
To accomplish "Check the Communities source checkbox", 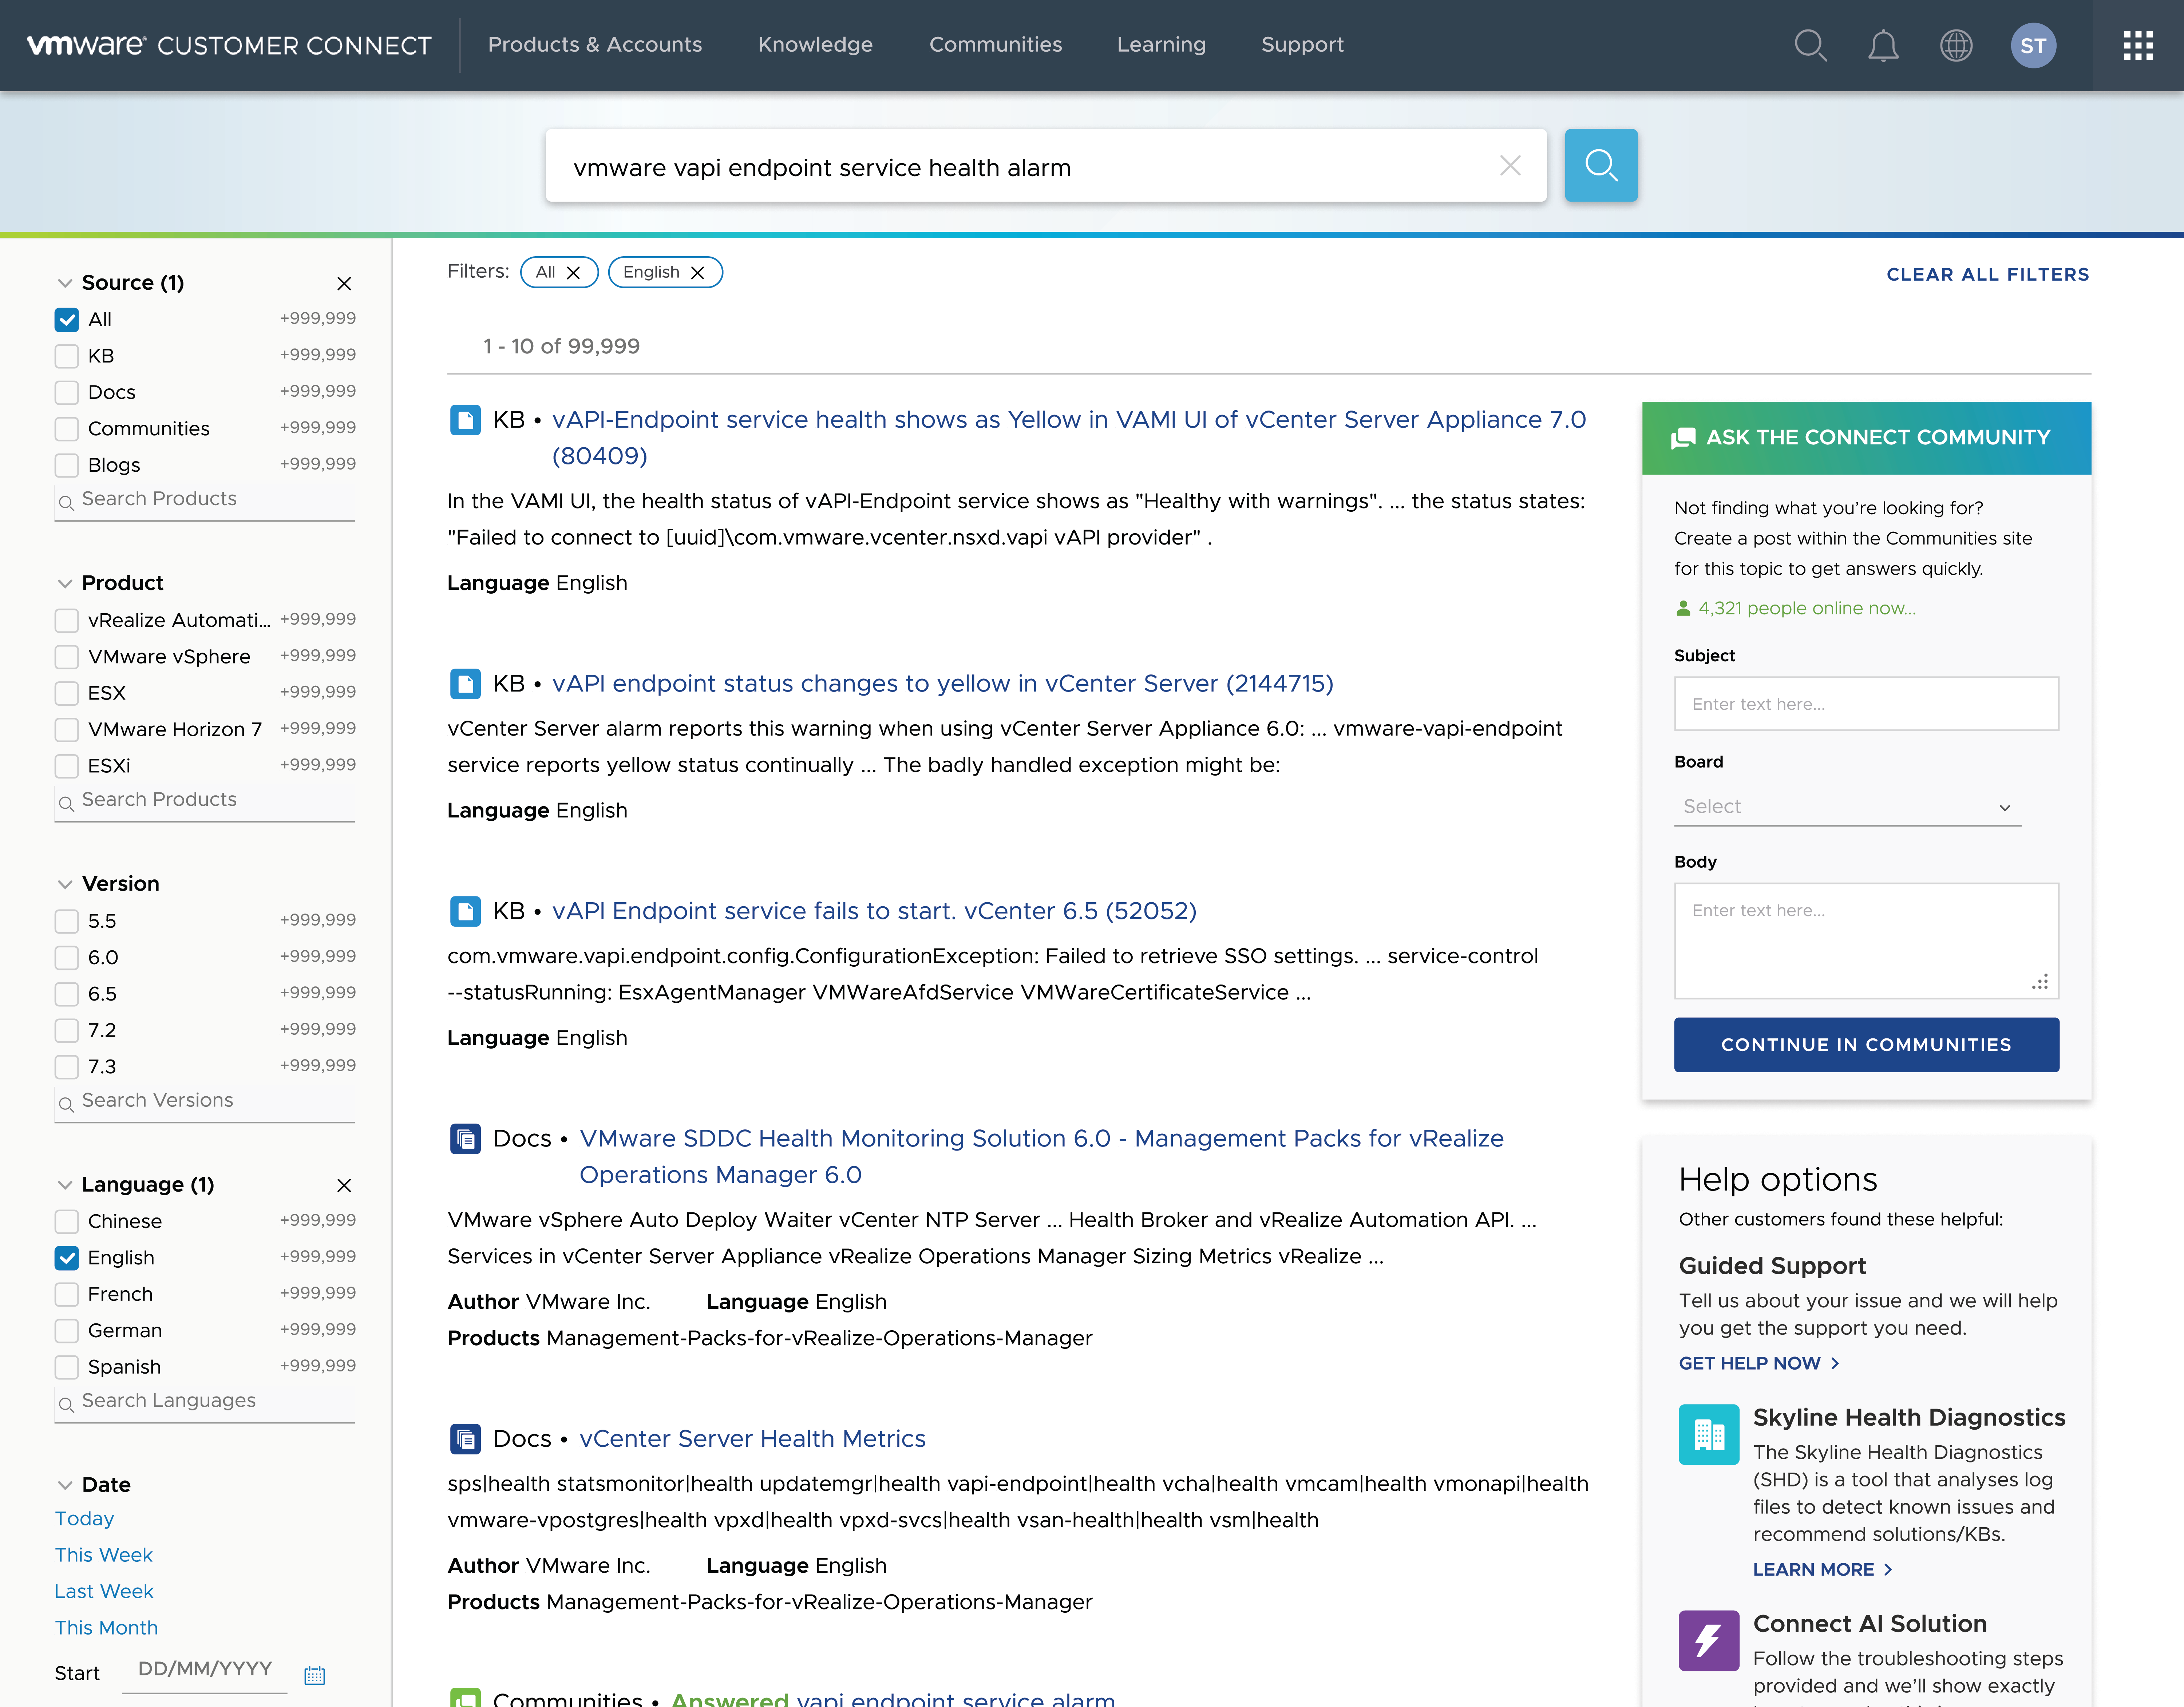I will [x=67, y=429].
